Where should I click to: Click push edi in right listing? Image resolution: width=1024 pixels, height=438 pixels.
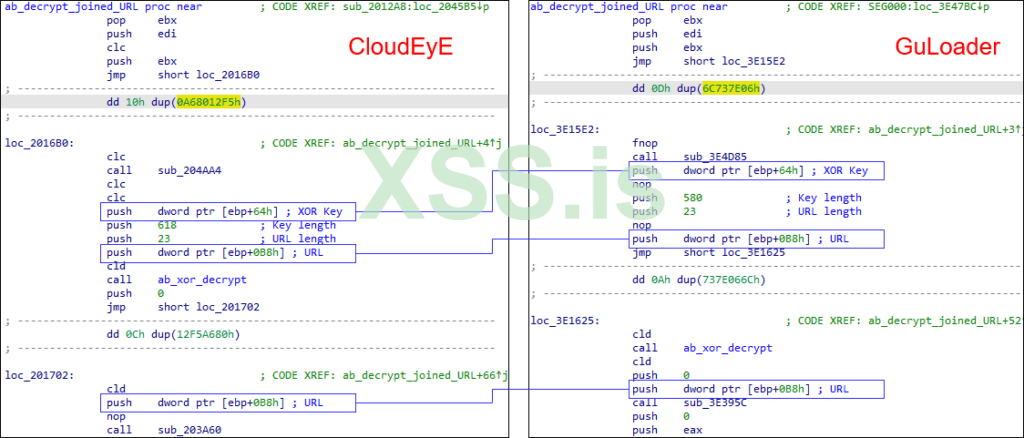[667, 34]
